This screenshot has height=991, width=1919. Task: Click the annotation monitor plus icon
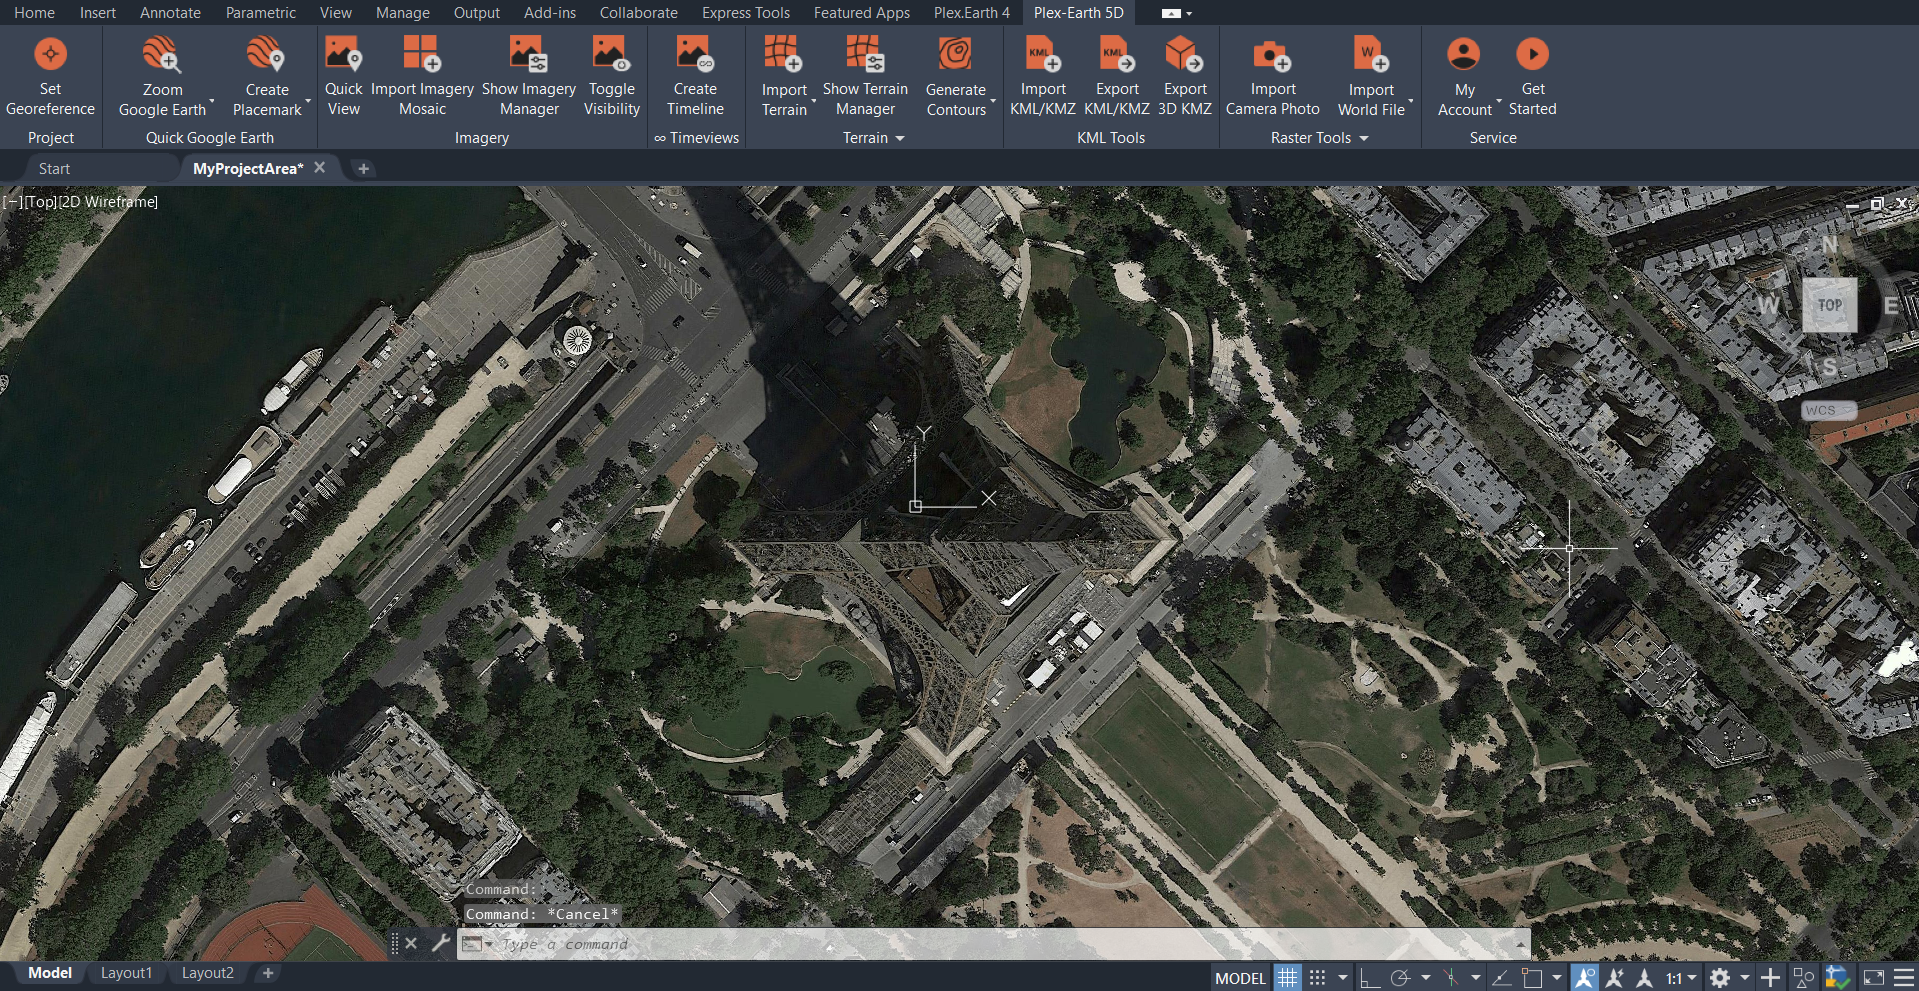1770,978
